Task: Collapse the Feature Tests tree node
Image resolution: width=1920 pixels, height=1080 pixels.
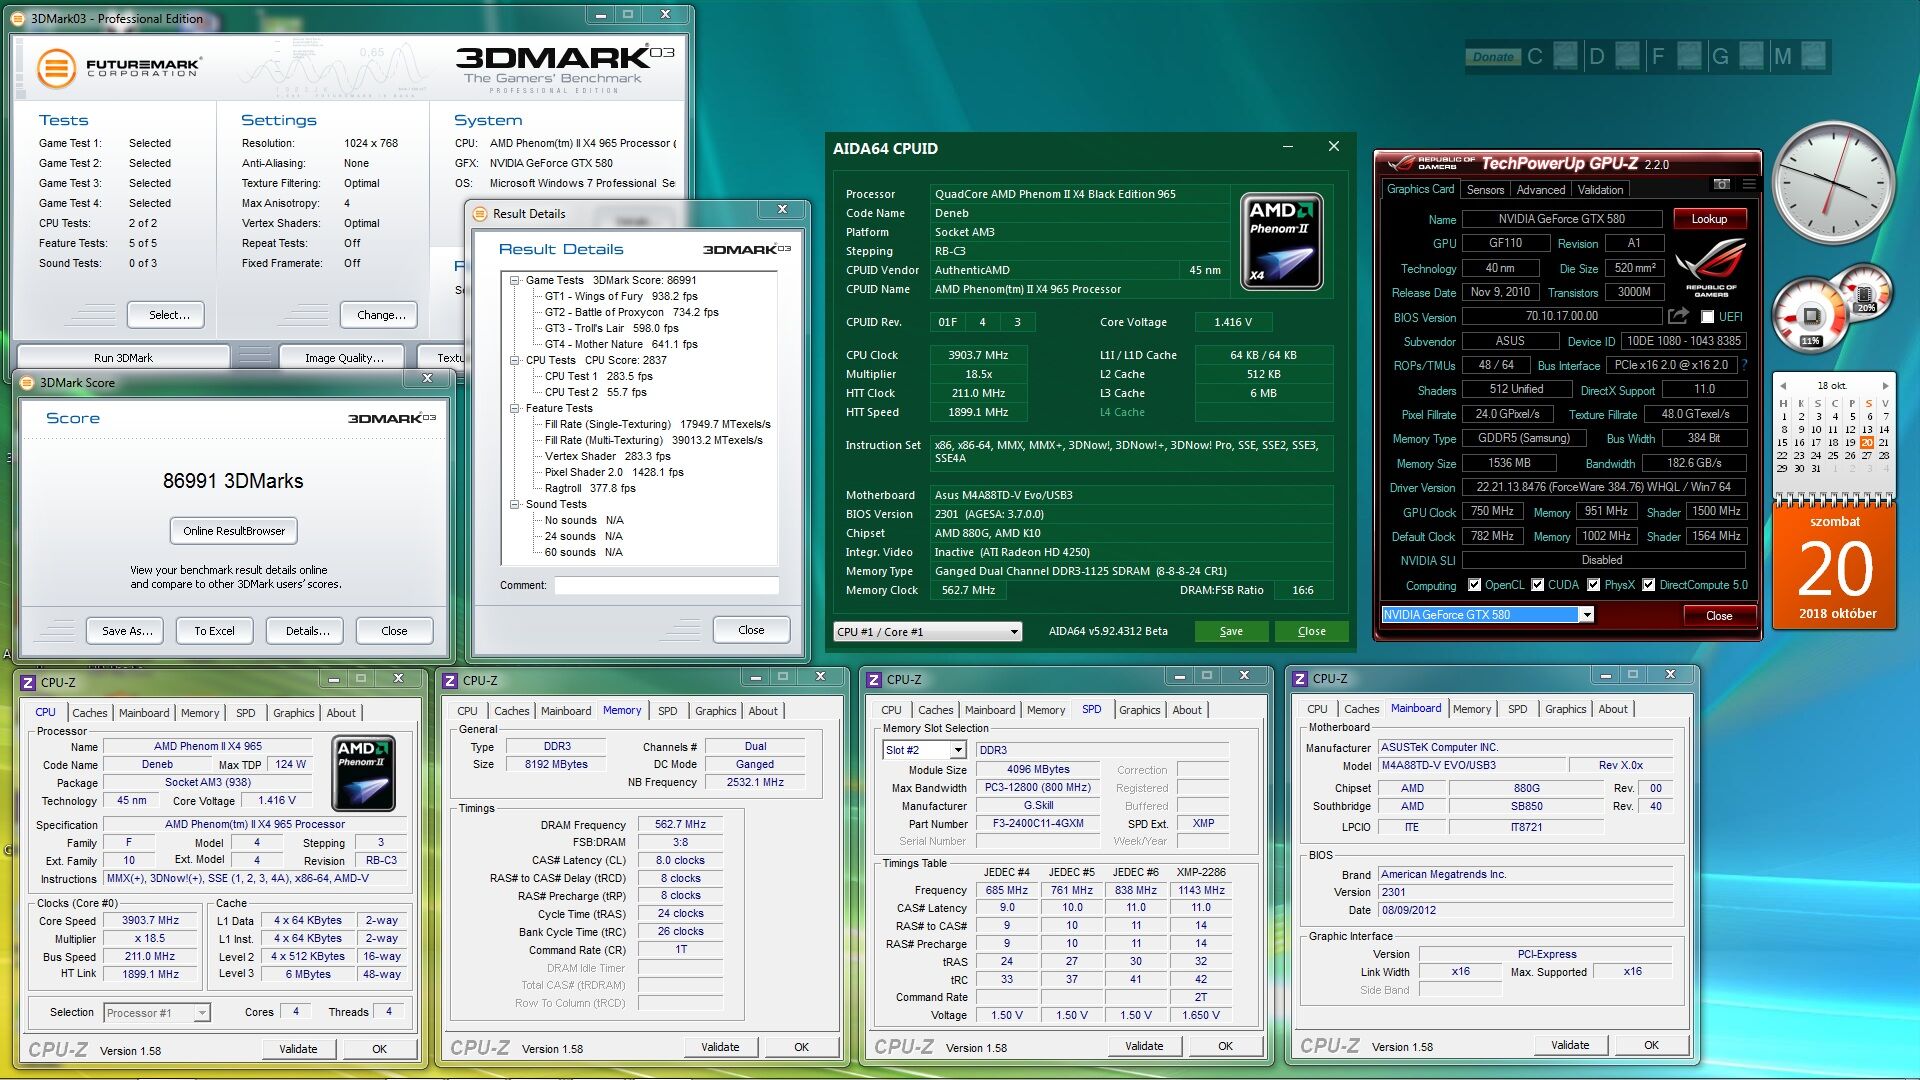Action: 515,408
